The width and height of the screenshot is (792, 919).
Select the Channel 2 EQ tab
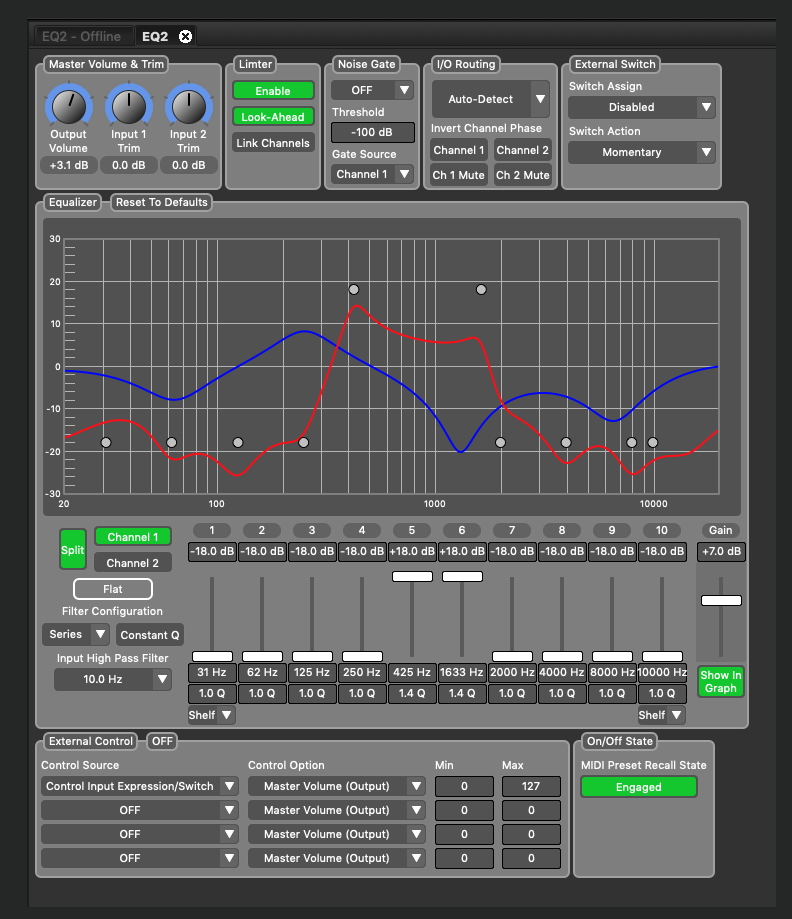click(x=133, y=563)
